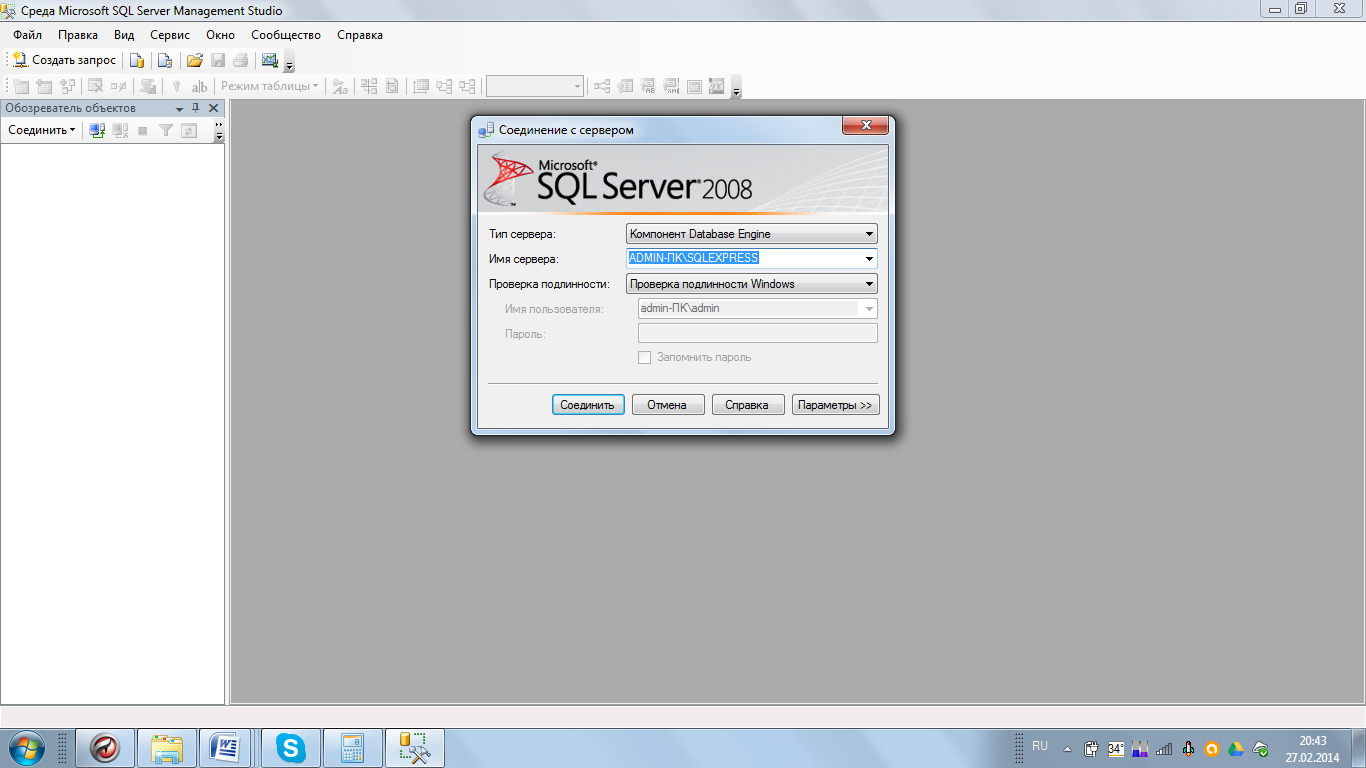1366x768 pixels.
Task: Click the Database Engine query icon
Action: pyautogui.click(x=138, y=60)
